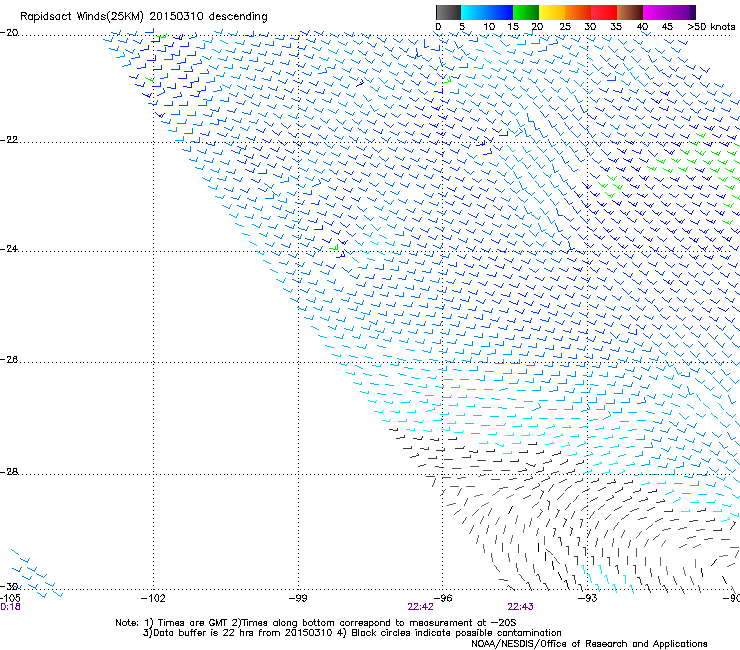Click the magenta-purple 40-50 knots color swatch
740x650 pixels.
point(669,12)
